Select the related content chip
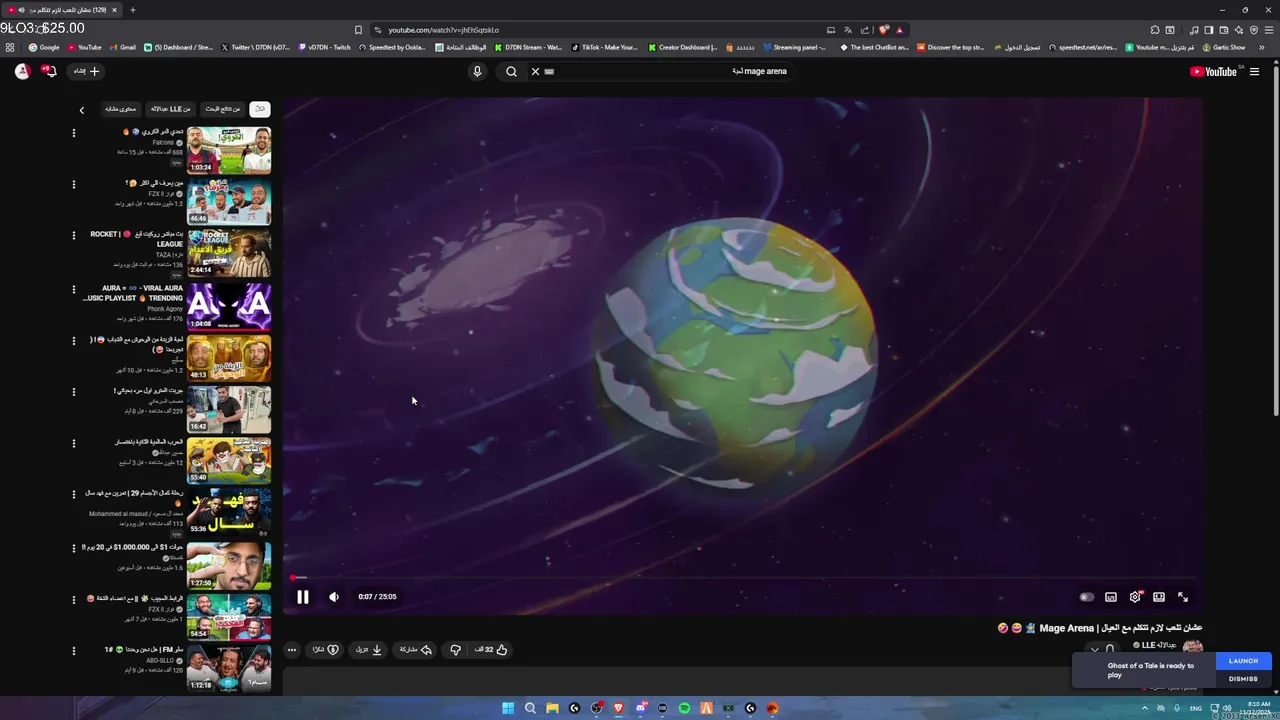 120,109
